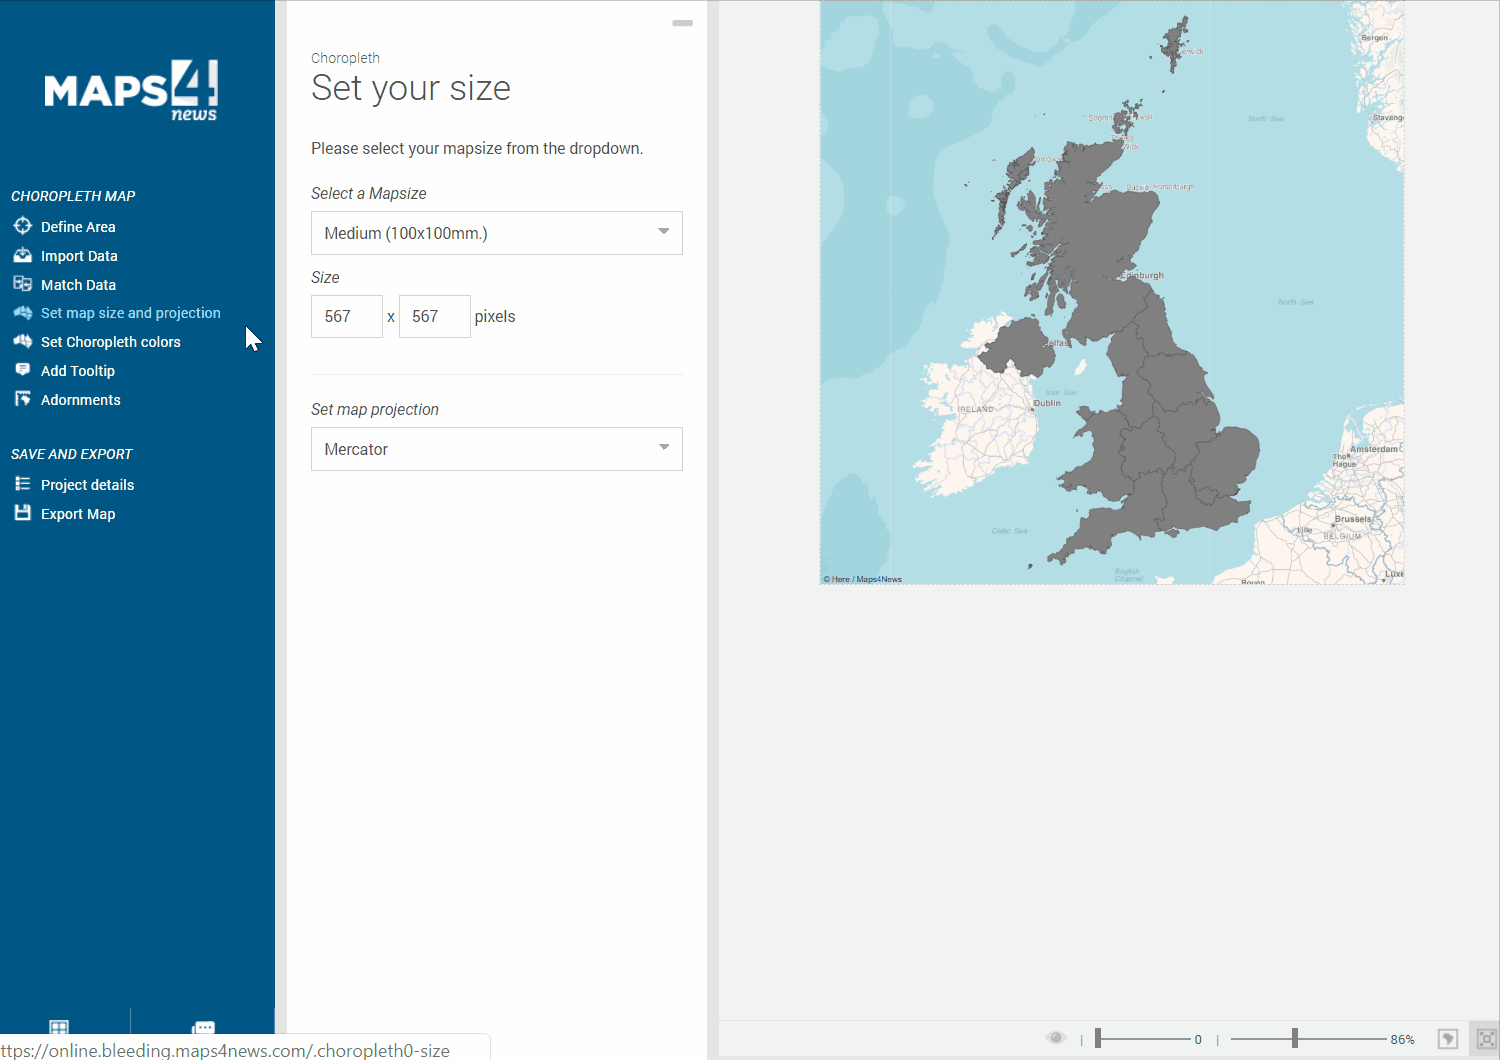The image size is (1500, 1060).
Task: Click the chat bubble icon at sidebar bottom
Action: point(204,1027)
